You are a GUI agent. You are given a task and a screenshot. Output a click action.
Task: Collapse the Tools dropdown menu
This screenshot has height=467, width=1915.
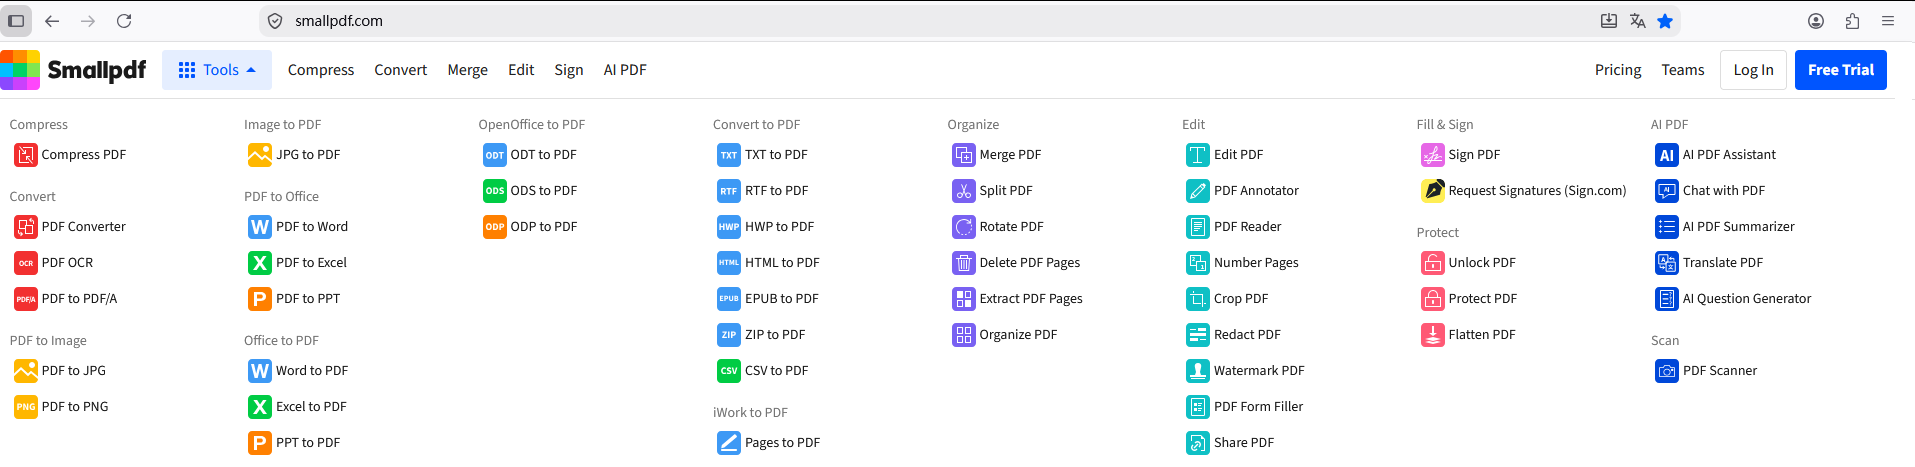click(217, 70)
